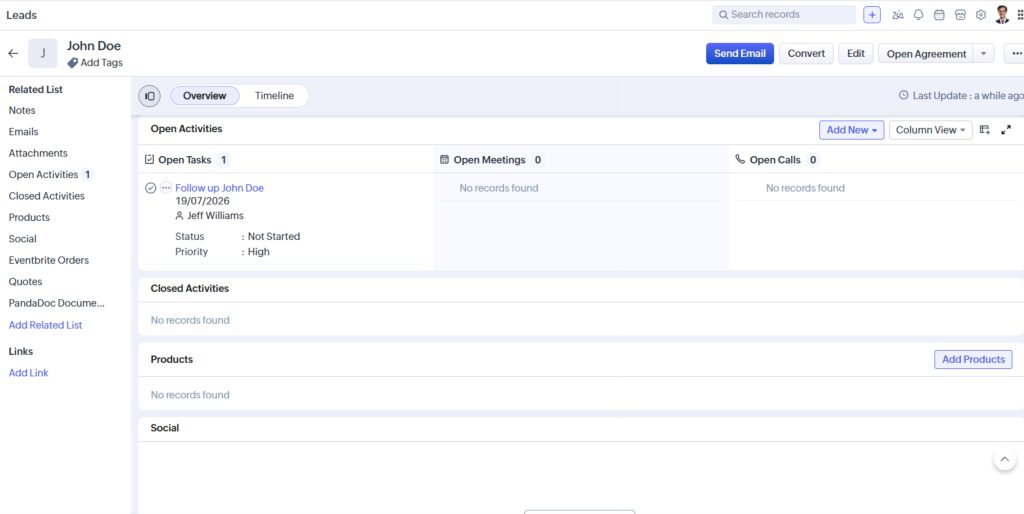Click the Convert button
The height and width of the screenshot is (514, 1024).
pyautogui.click(x=806, y=54)
